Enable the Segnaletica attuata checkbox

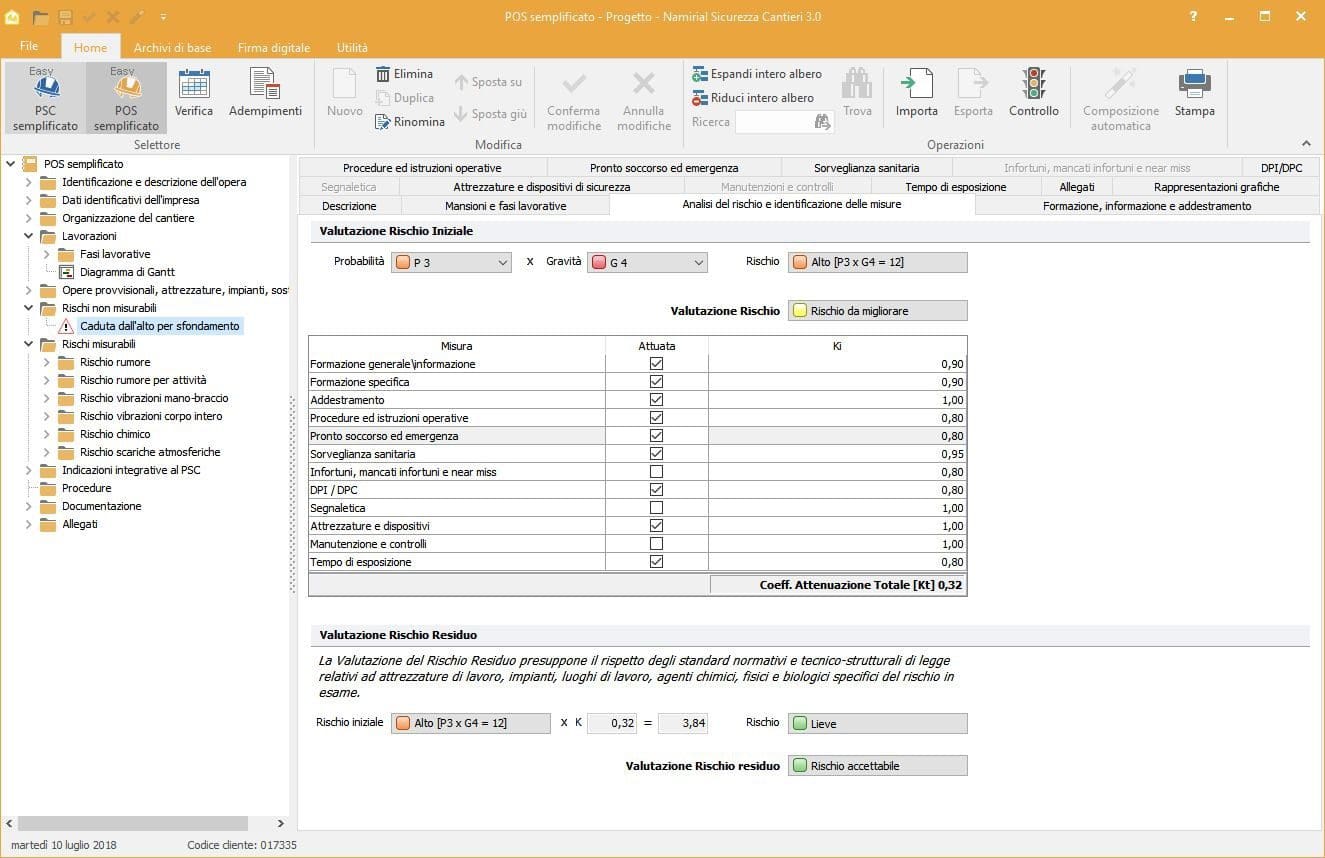click(656, 508)
